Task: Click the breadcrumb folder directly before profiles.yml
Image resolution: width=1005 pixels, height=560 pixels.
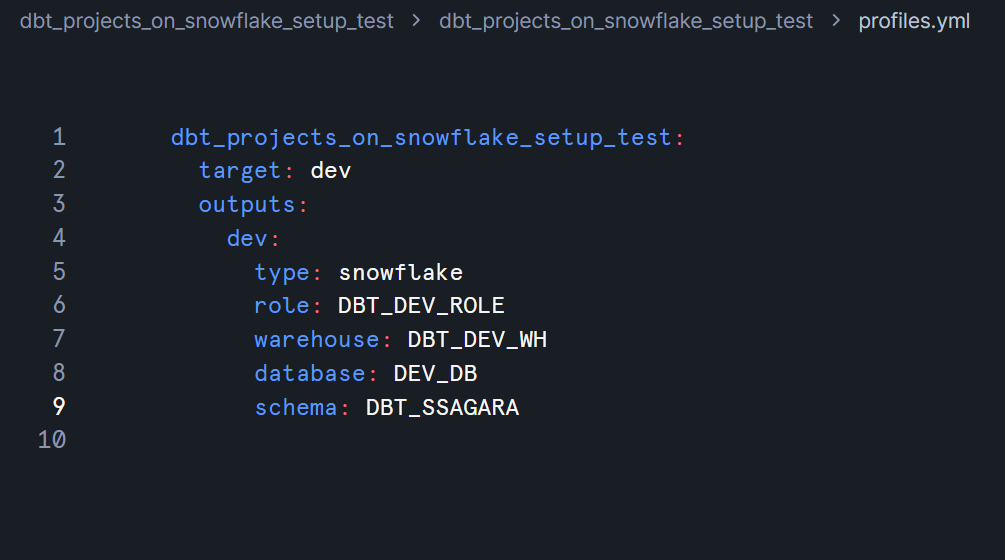Action: tap(626, 21)
